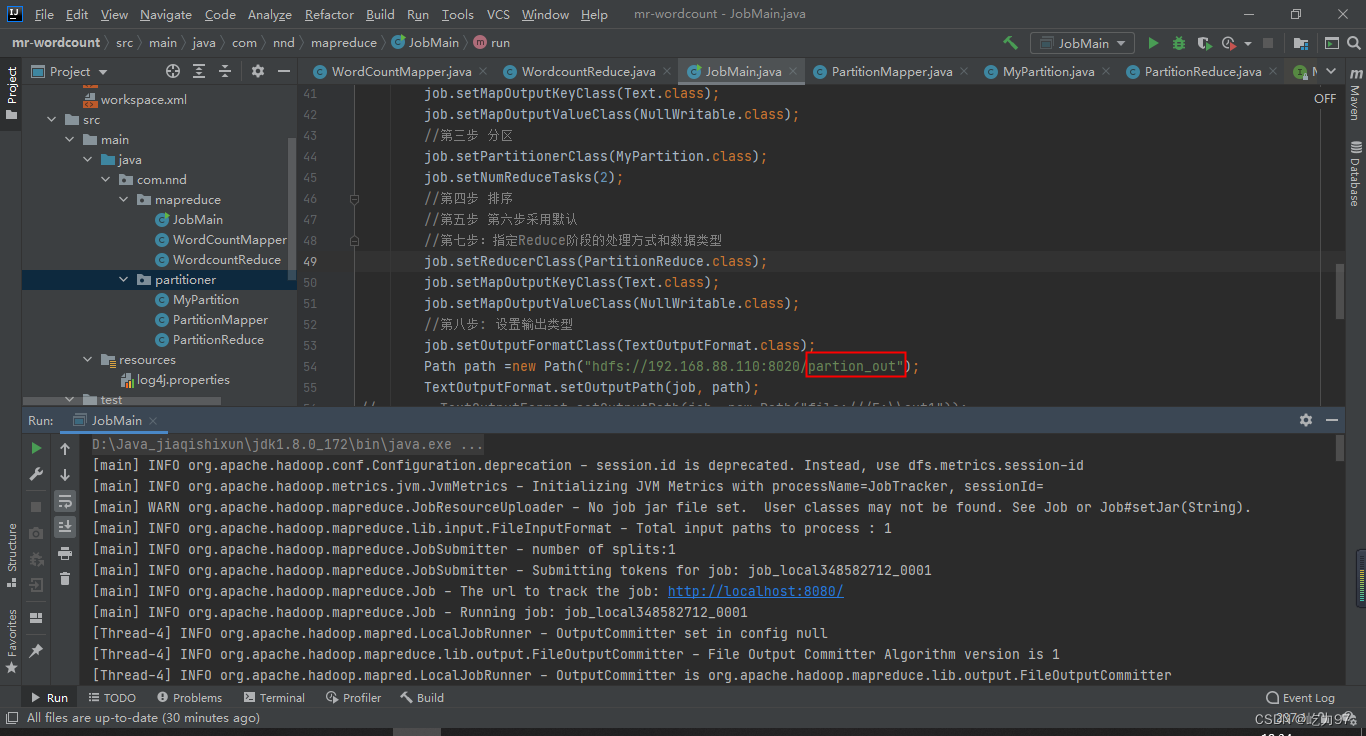Screen dimensions: 1366x736
Task: Click workspace.xml in project tree
Action: [x=143, y=99]
